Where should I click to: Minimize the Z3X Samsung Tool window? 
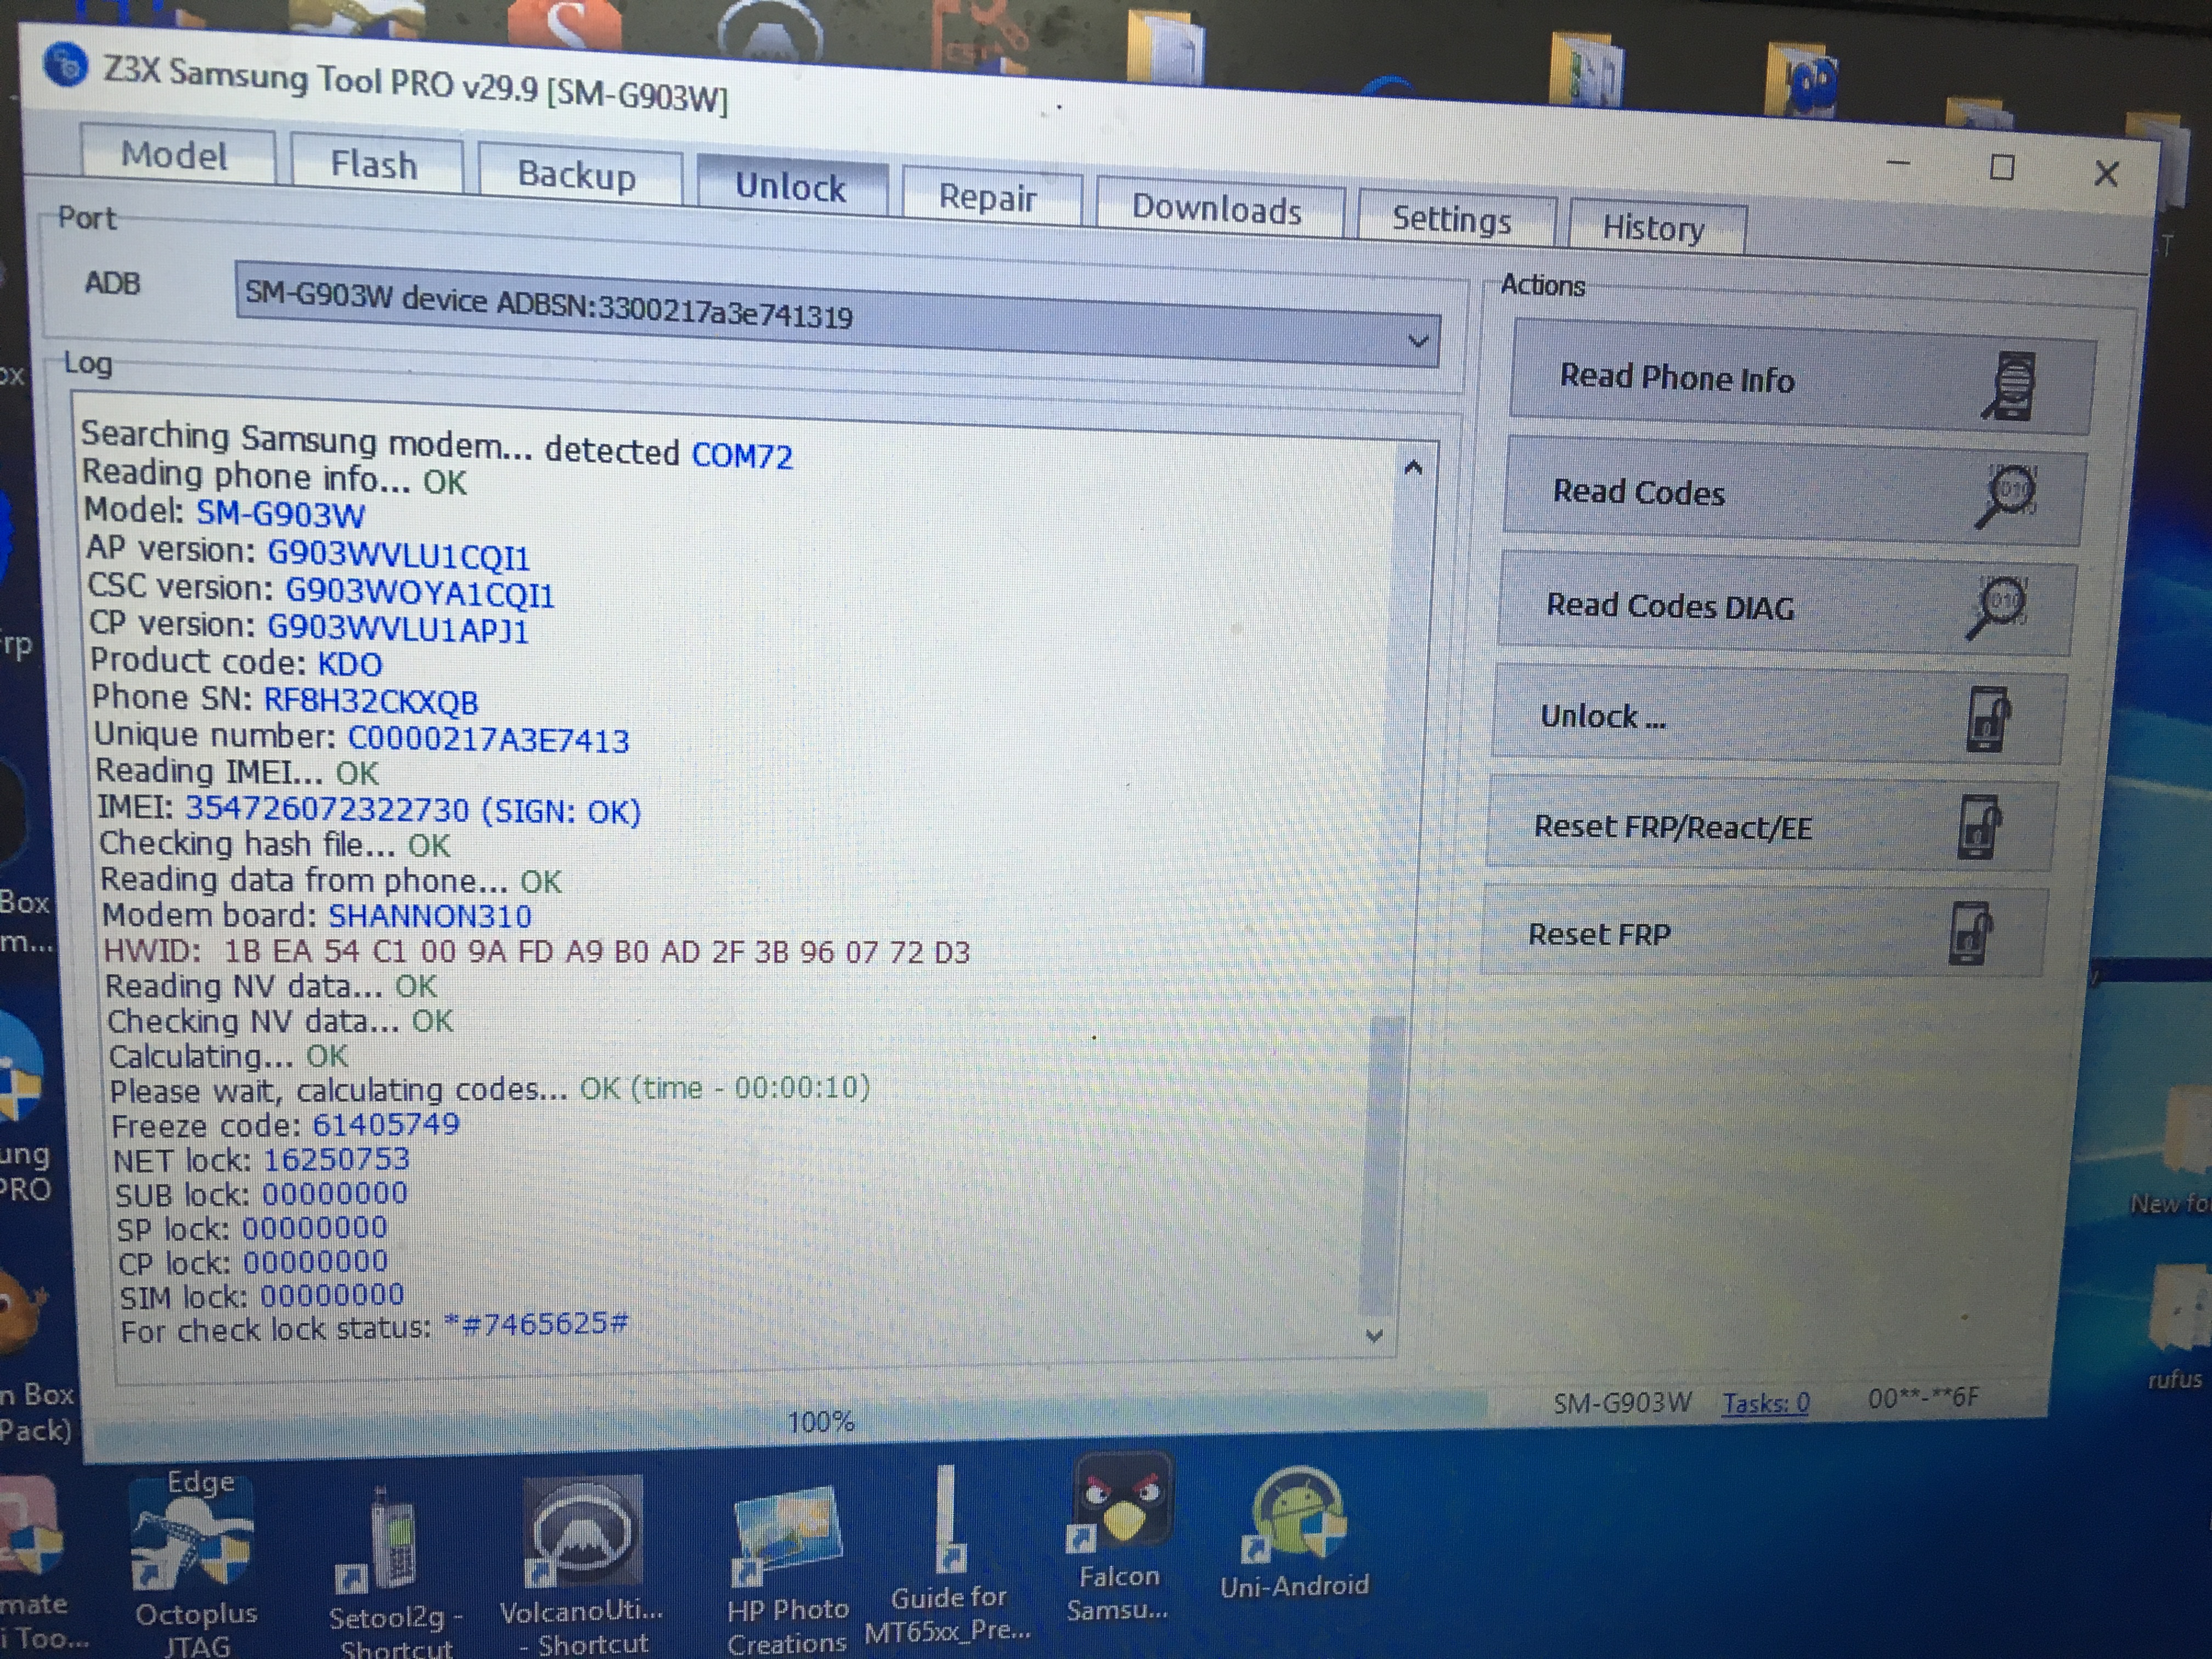point(1898,163)
